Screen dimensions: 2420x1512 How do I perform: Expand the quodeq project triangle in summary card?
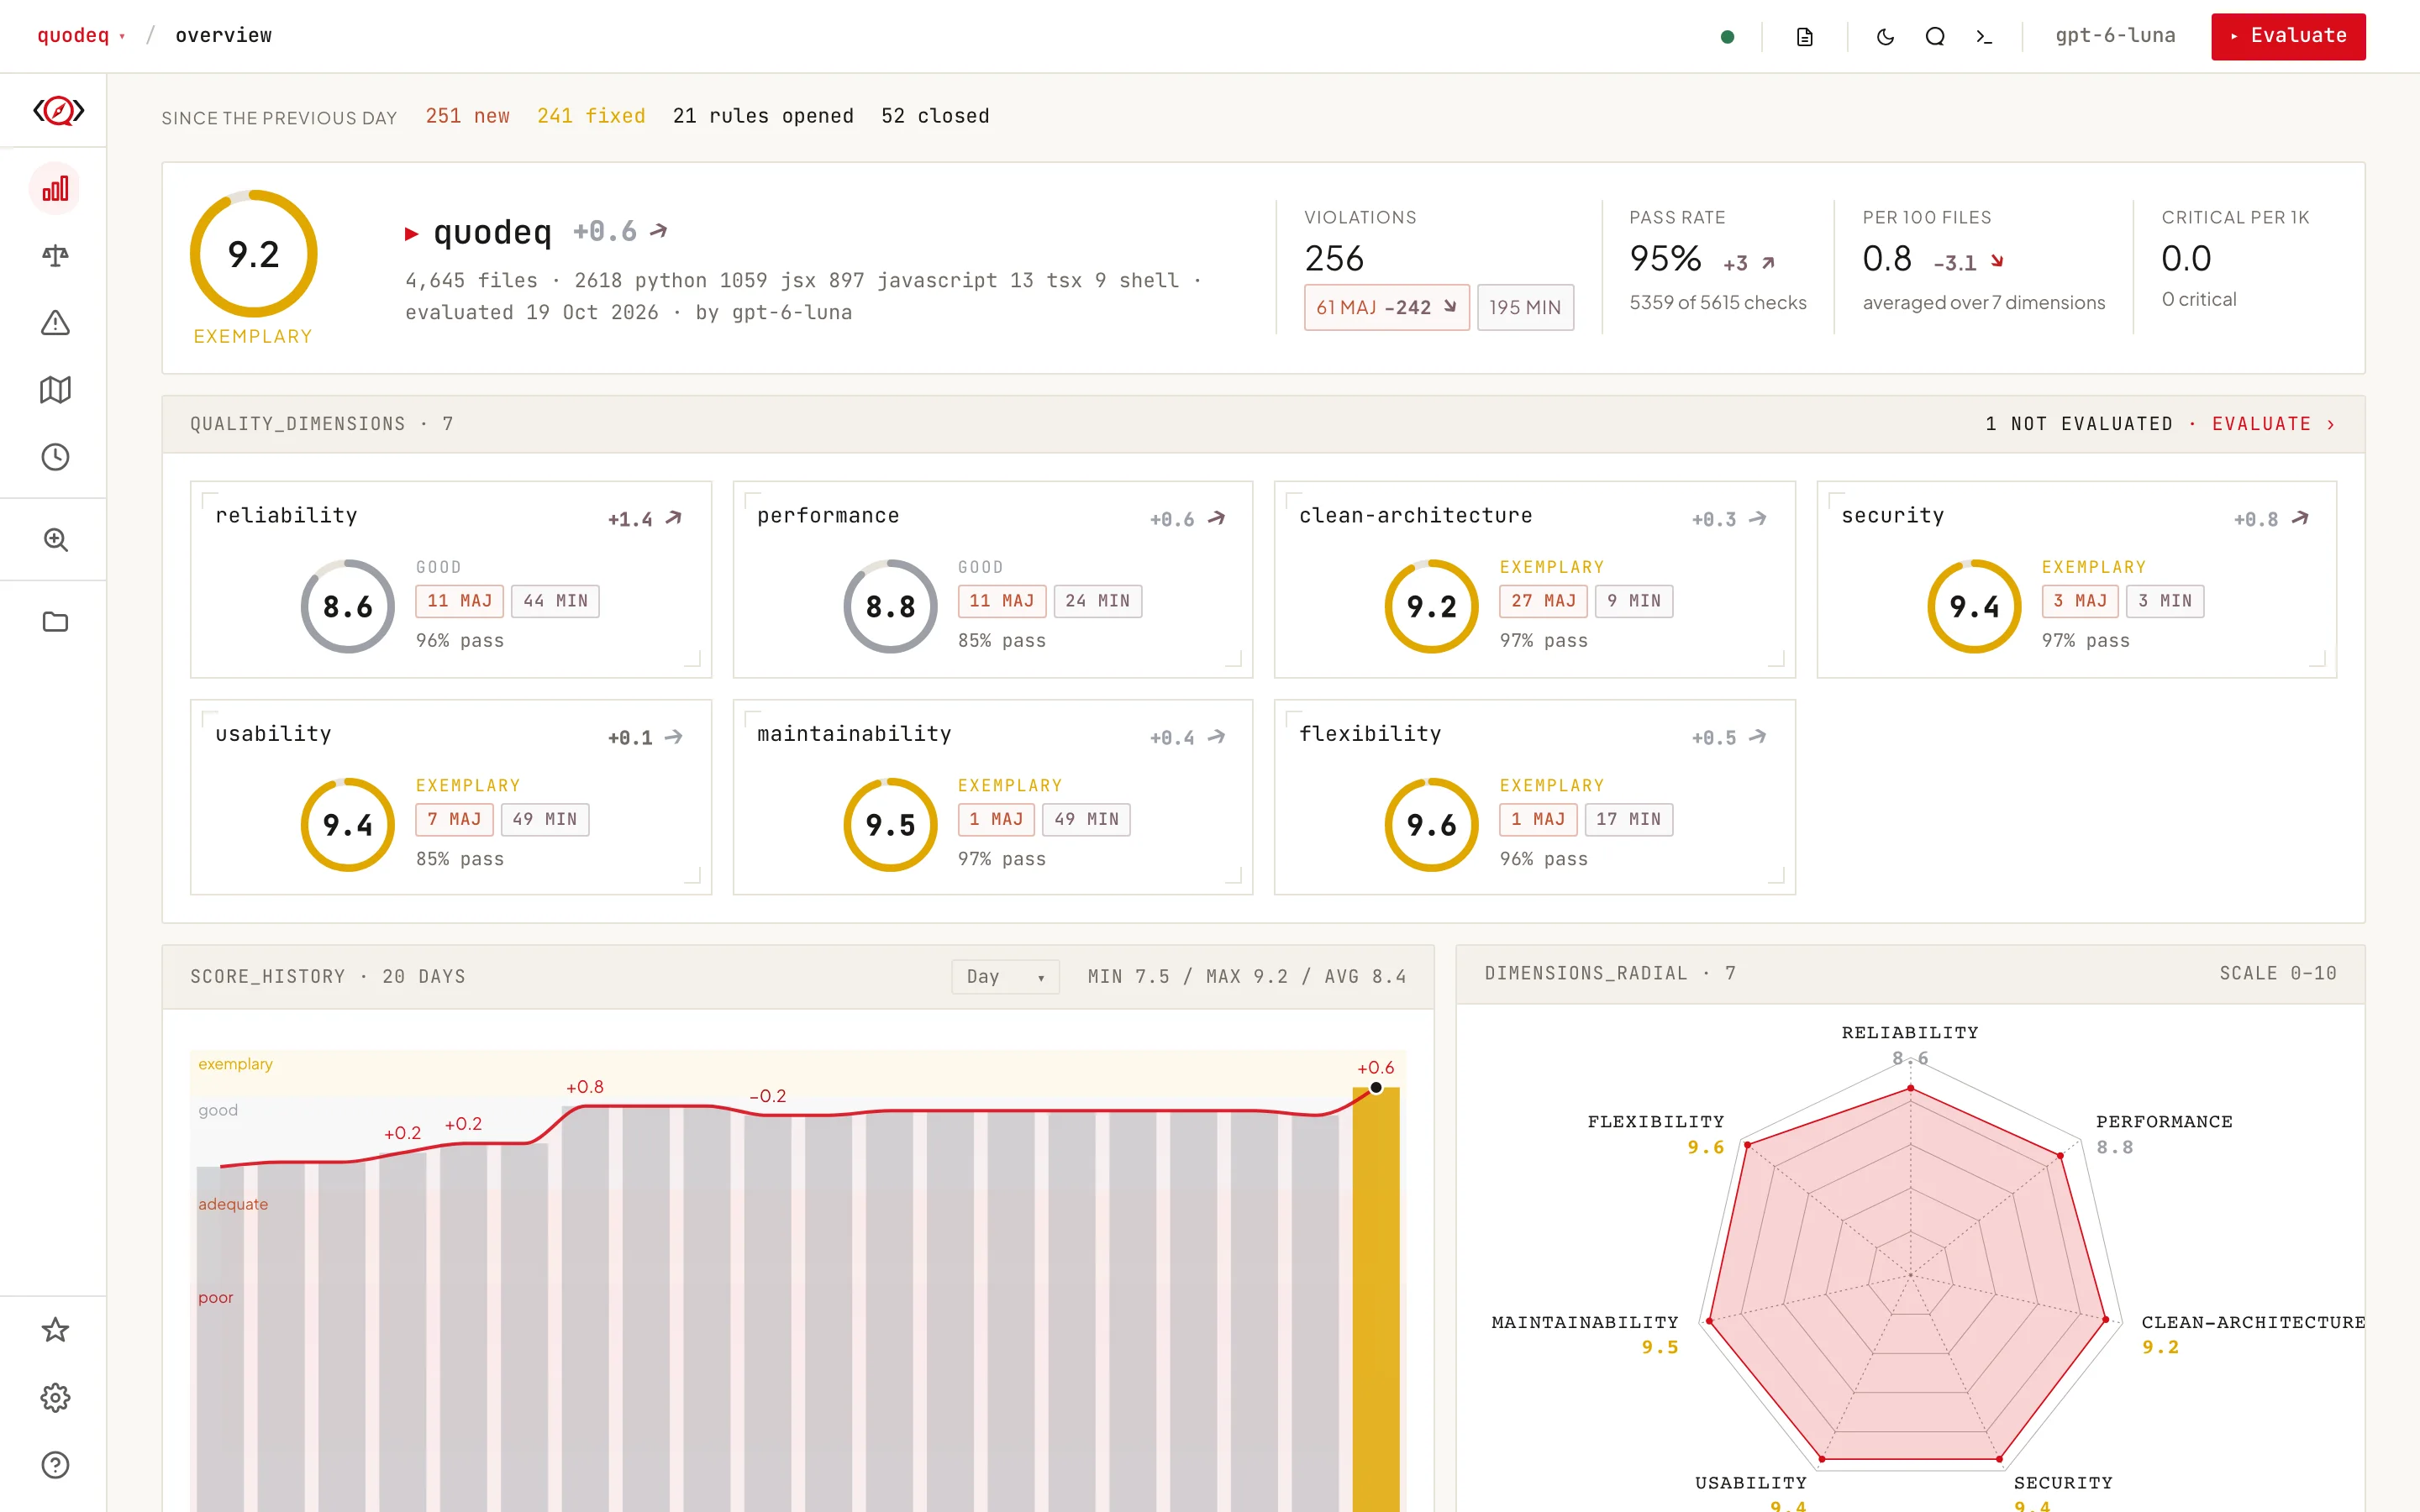(411, 233)
